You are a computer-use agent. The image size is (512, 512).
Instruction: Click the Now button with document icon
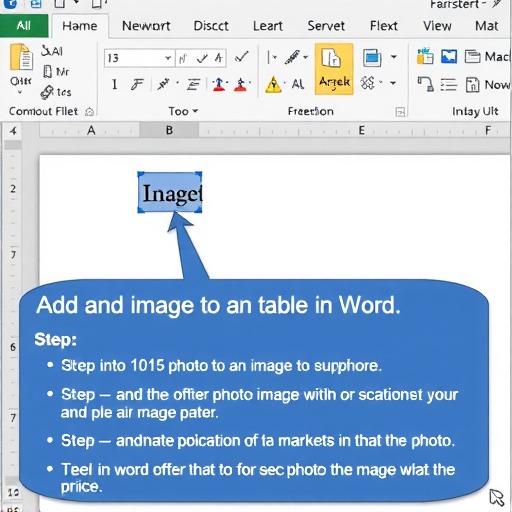[488, 85]
